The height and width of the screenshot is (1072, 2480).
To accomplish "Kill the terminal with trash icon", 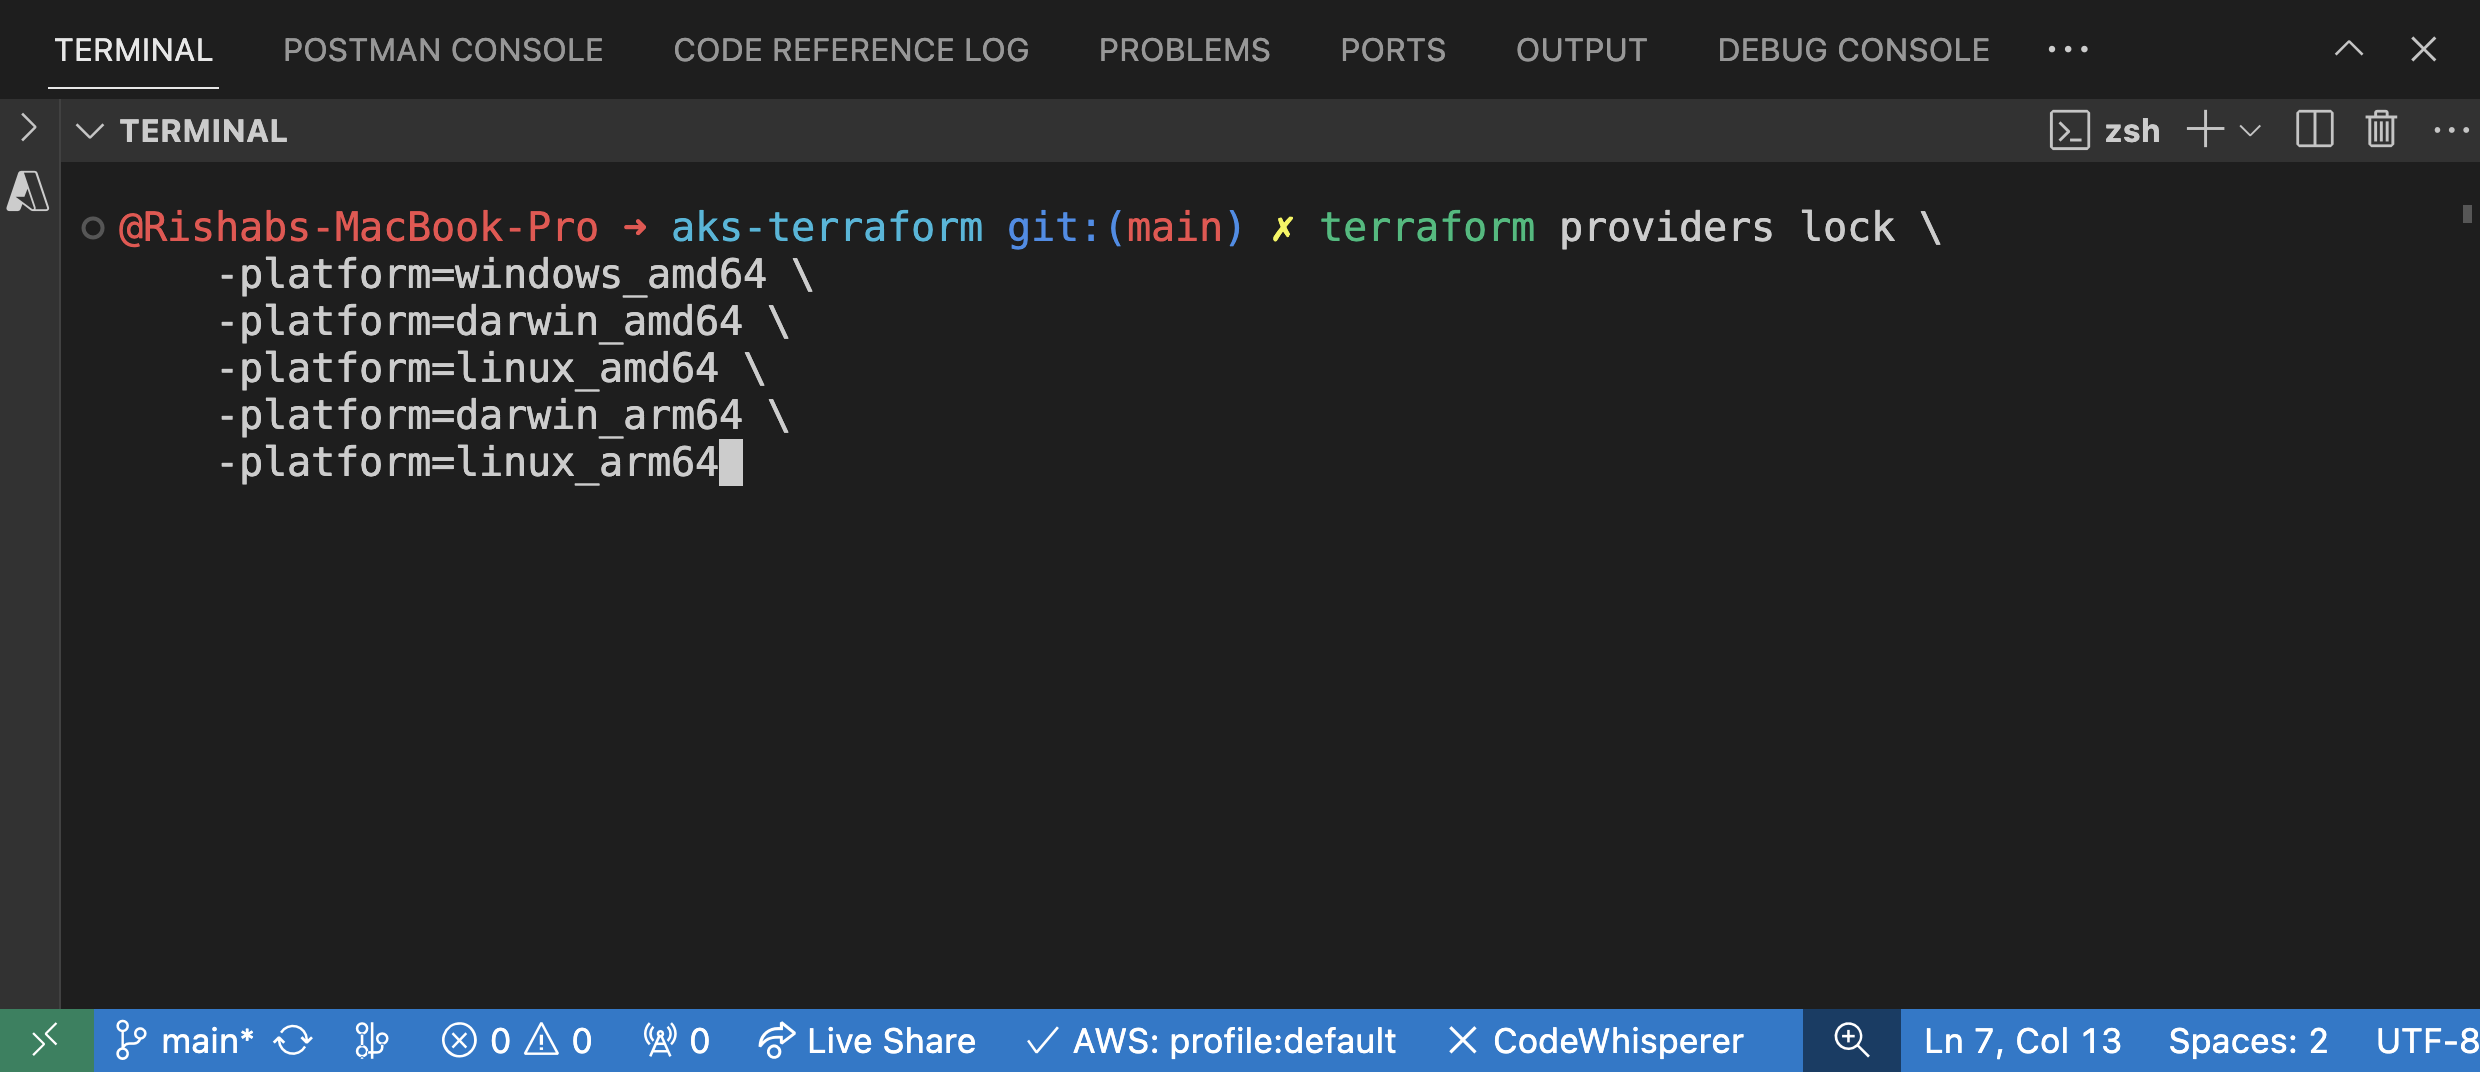I will click(2381, 130).
